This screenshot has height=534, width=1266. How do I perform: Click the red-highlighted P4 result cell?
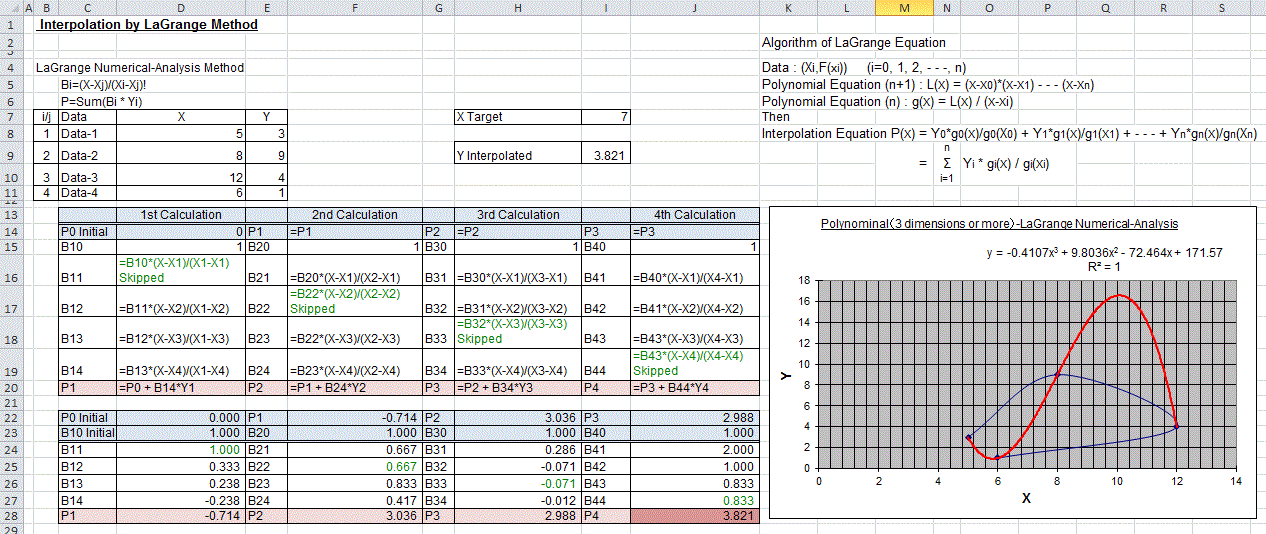pos(694,514)
